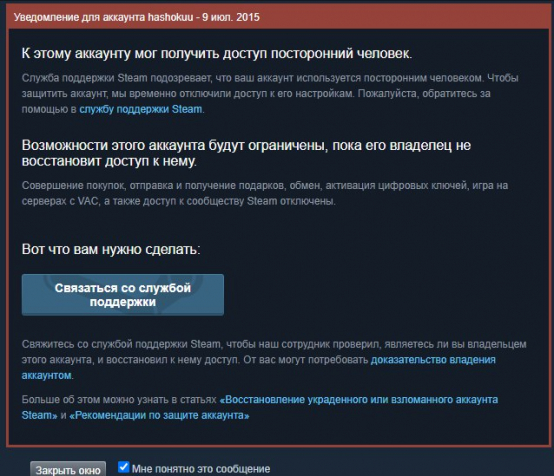Click the «Закрыть окно» button
554x476 pixels.
(x=68, y=470)
